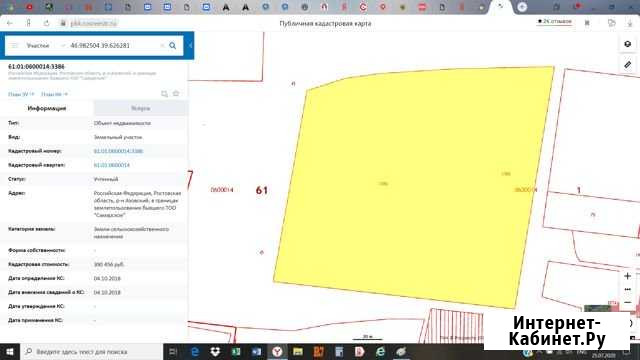The height and width of the screenshot is (360, 640).
Task: Zoom in the map with plus button
Action: pyautogui.click(x=628, y=276)
